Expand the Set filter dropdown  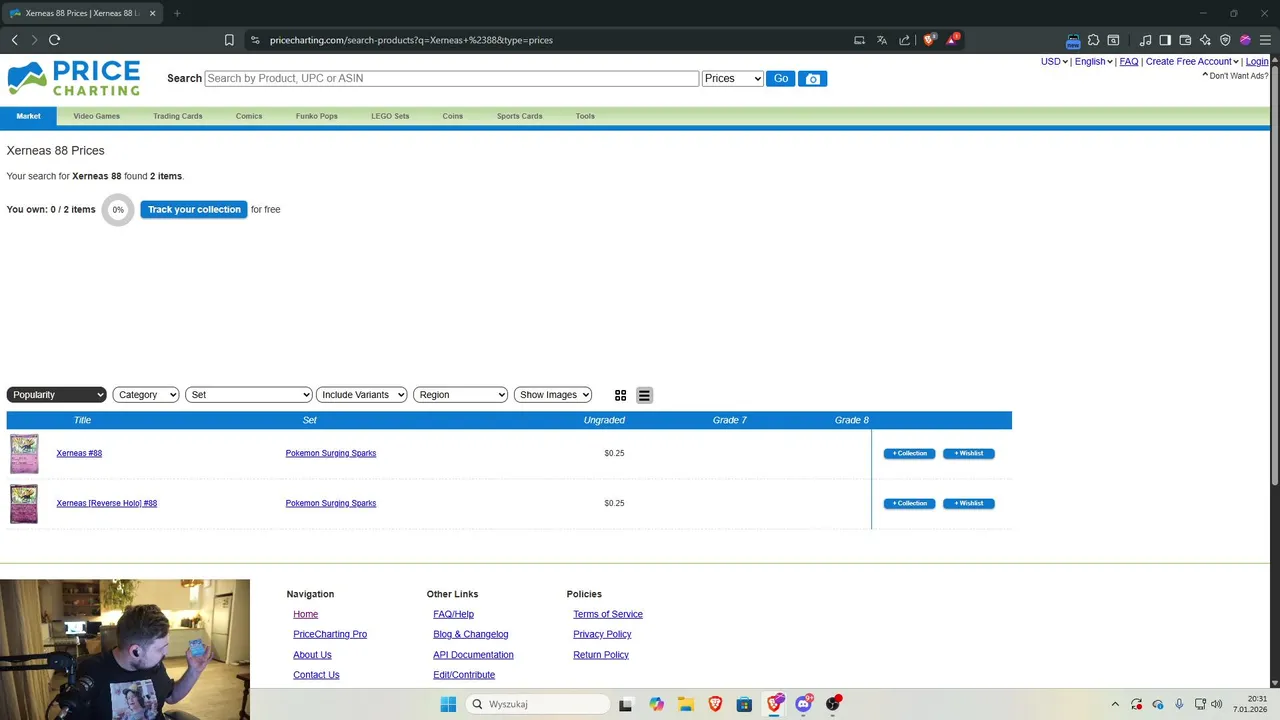pos(249,395)
